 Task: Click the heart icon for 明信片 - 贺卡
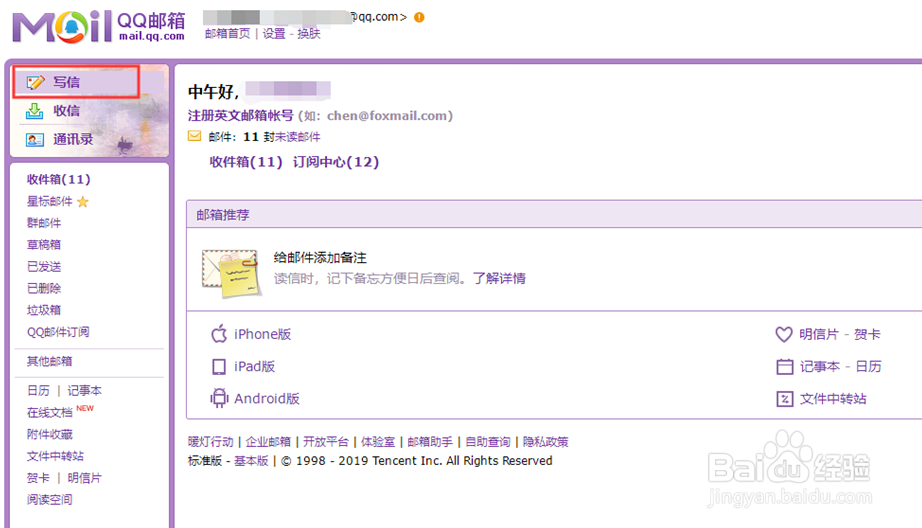click(x=784, y=334)
